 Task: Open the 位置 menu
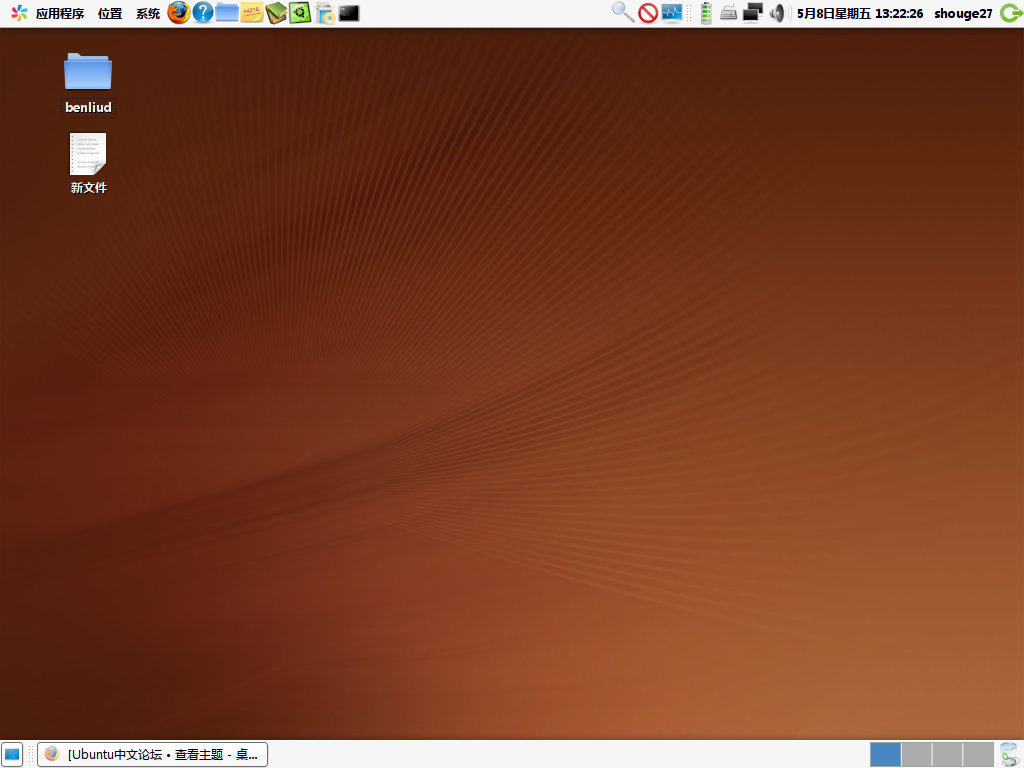click(110, 13)
